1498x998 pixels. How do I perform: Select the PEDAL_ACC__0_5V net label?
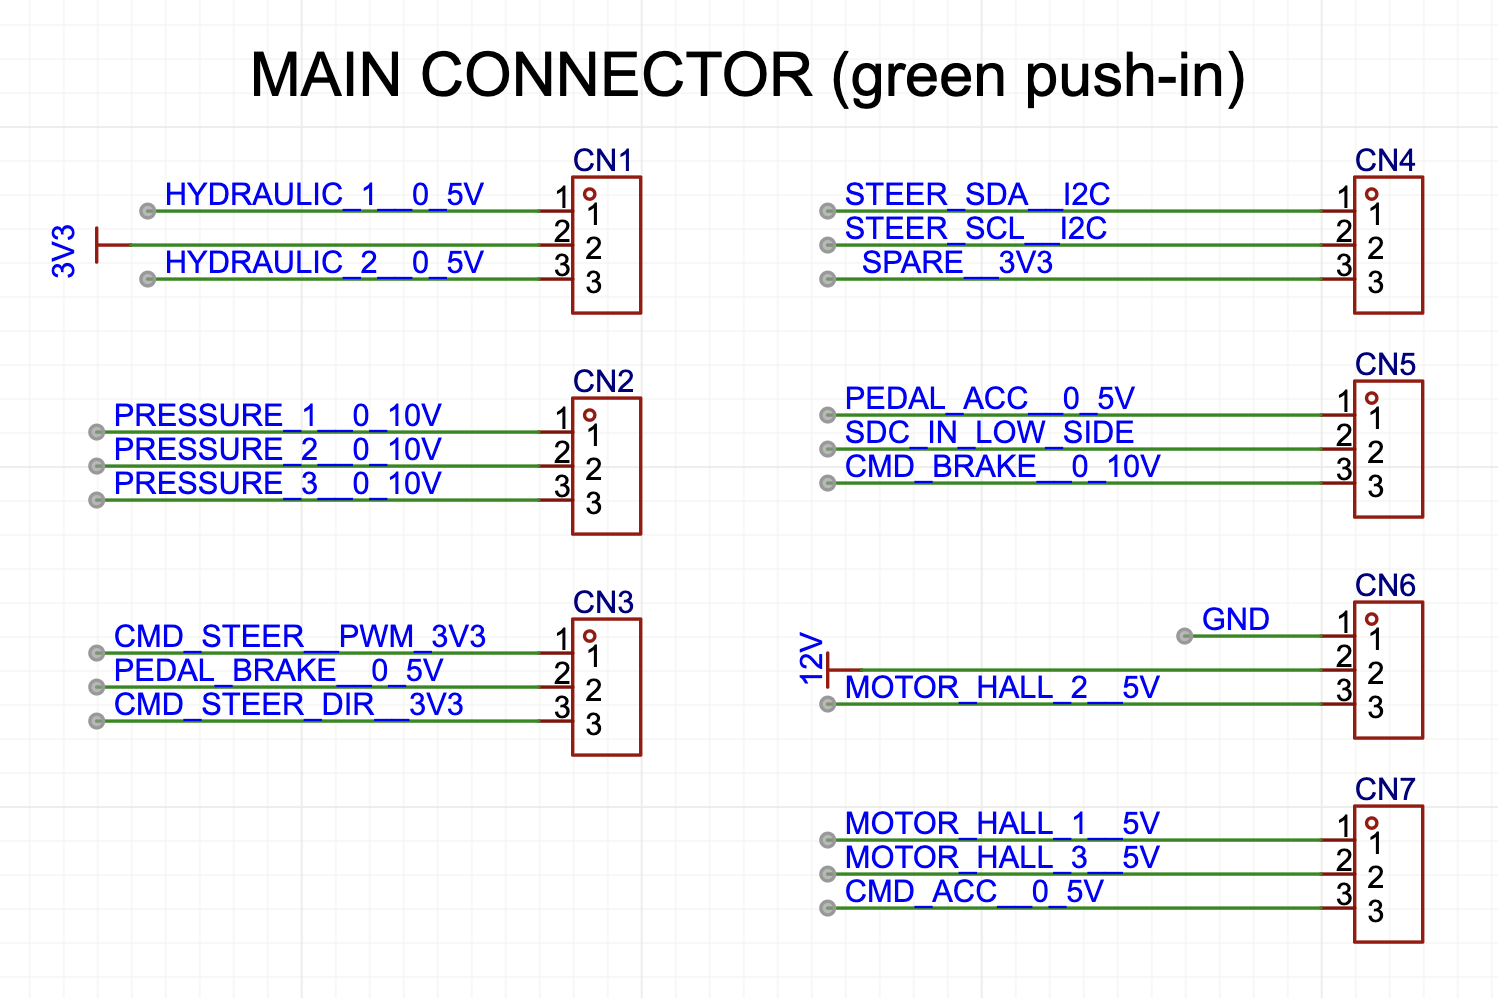(990, 399)
